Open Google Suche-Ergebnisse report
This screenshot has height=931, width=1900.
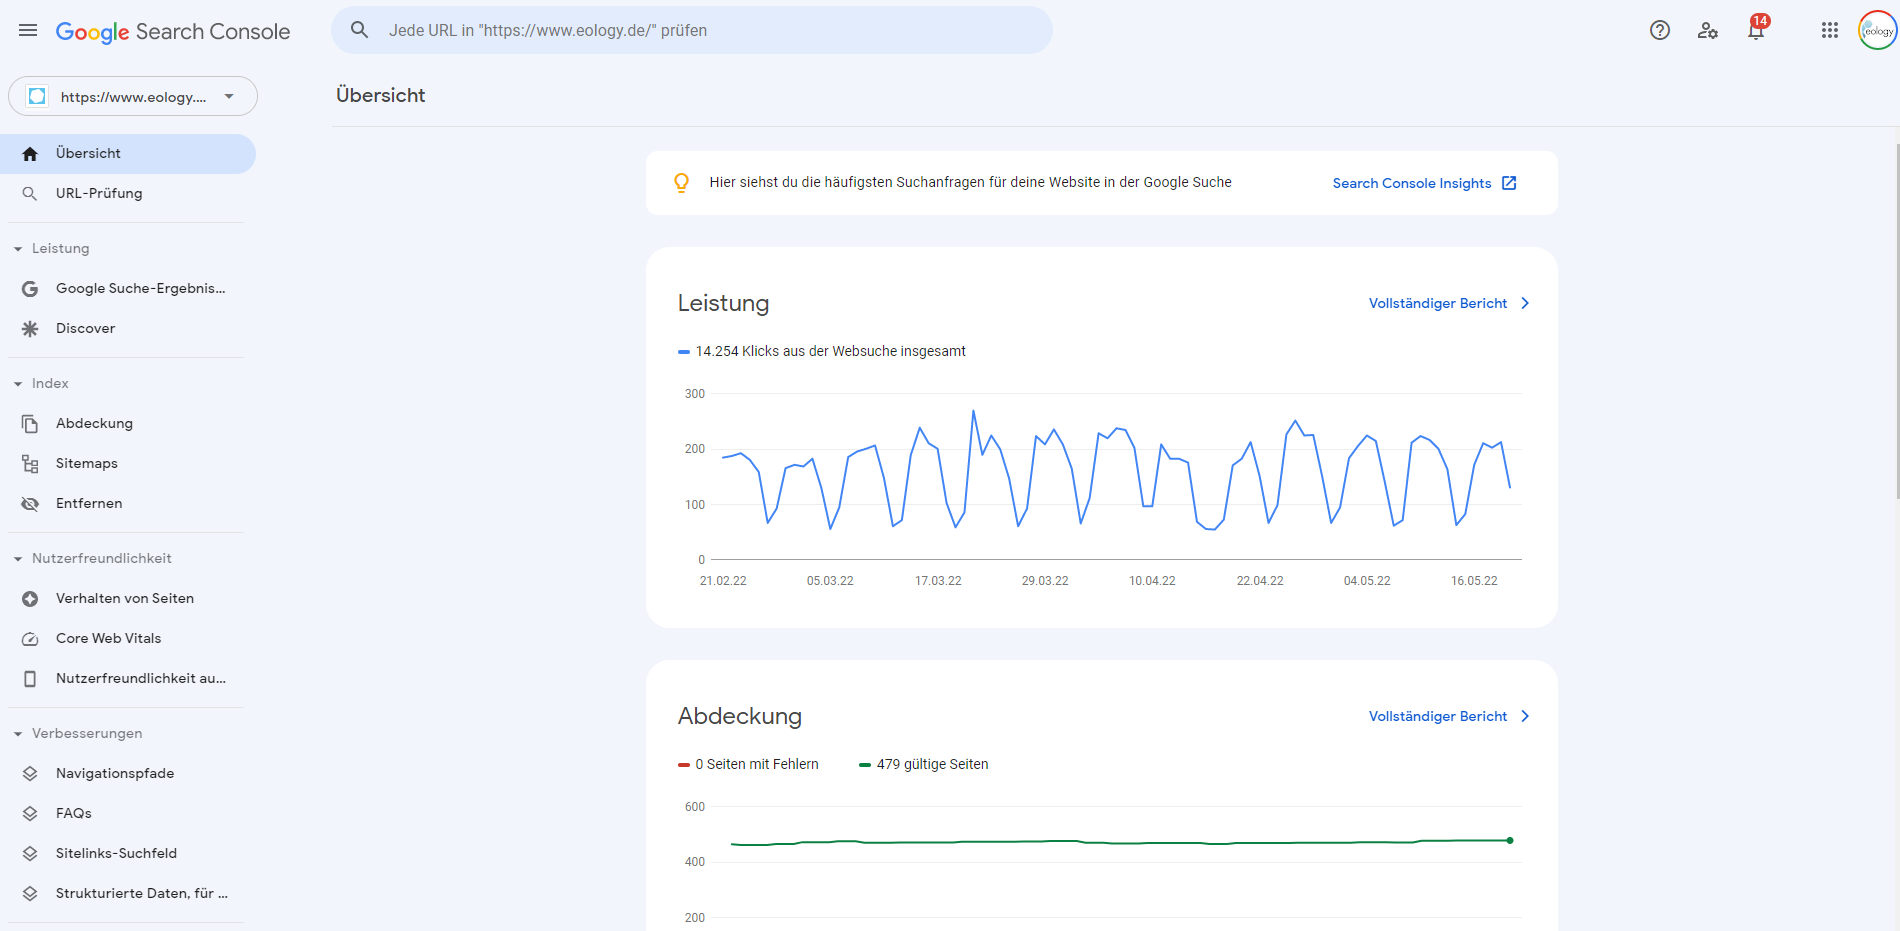click(128, 289)
